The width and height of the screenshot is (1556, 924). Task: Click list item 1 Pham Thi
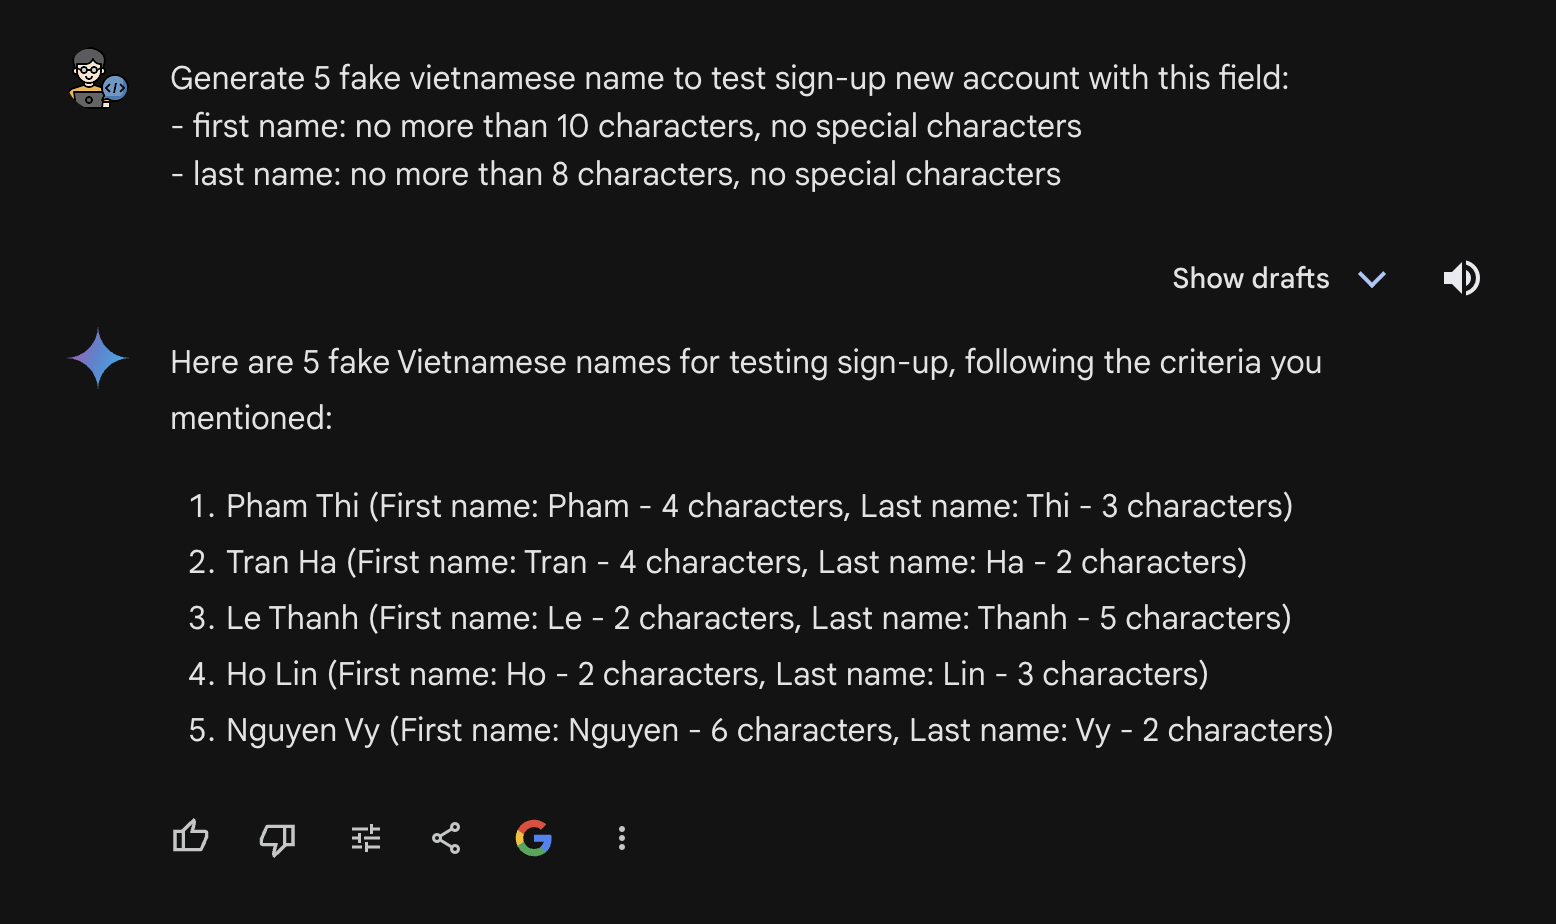[740, 506]
